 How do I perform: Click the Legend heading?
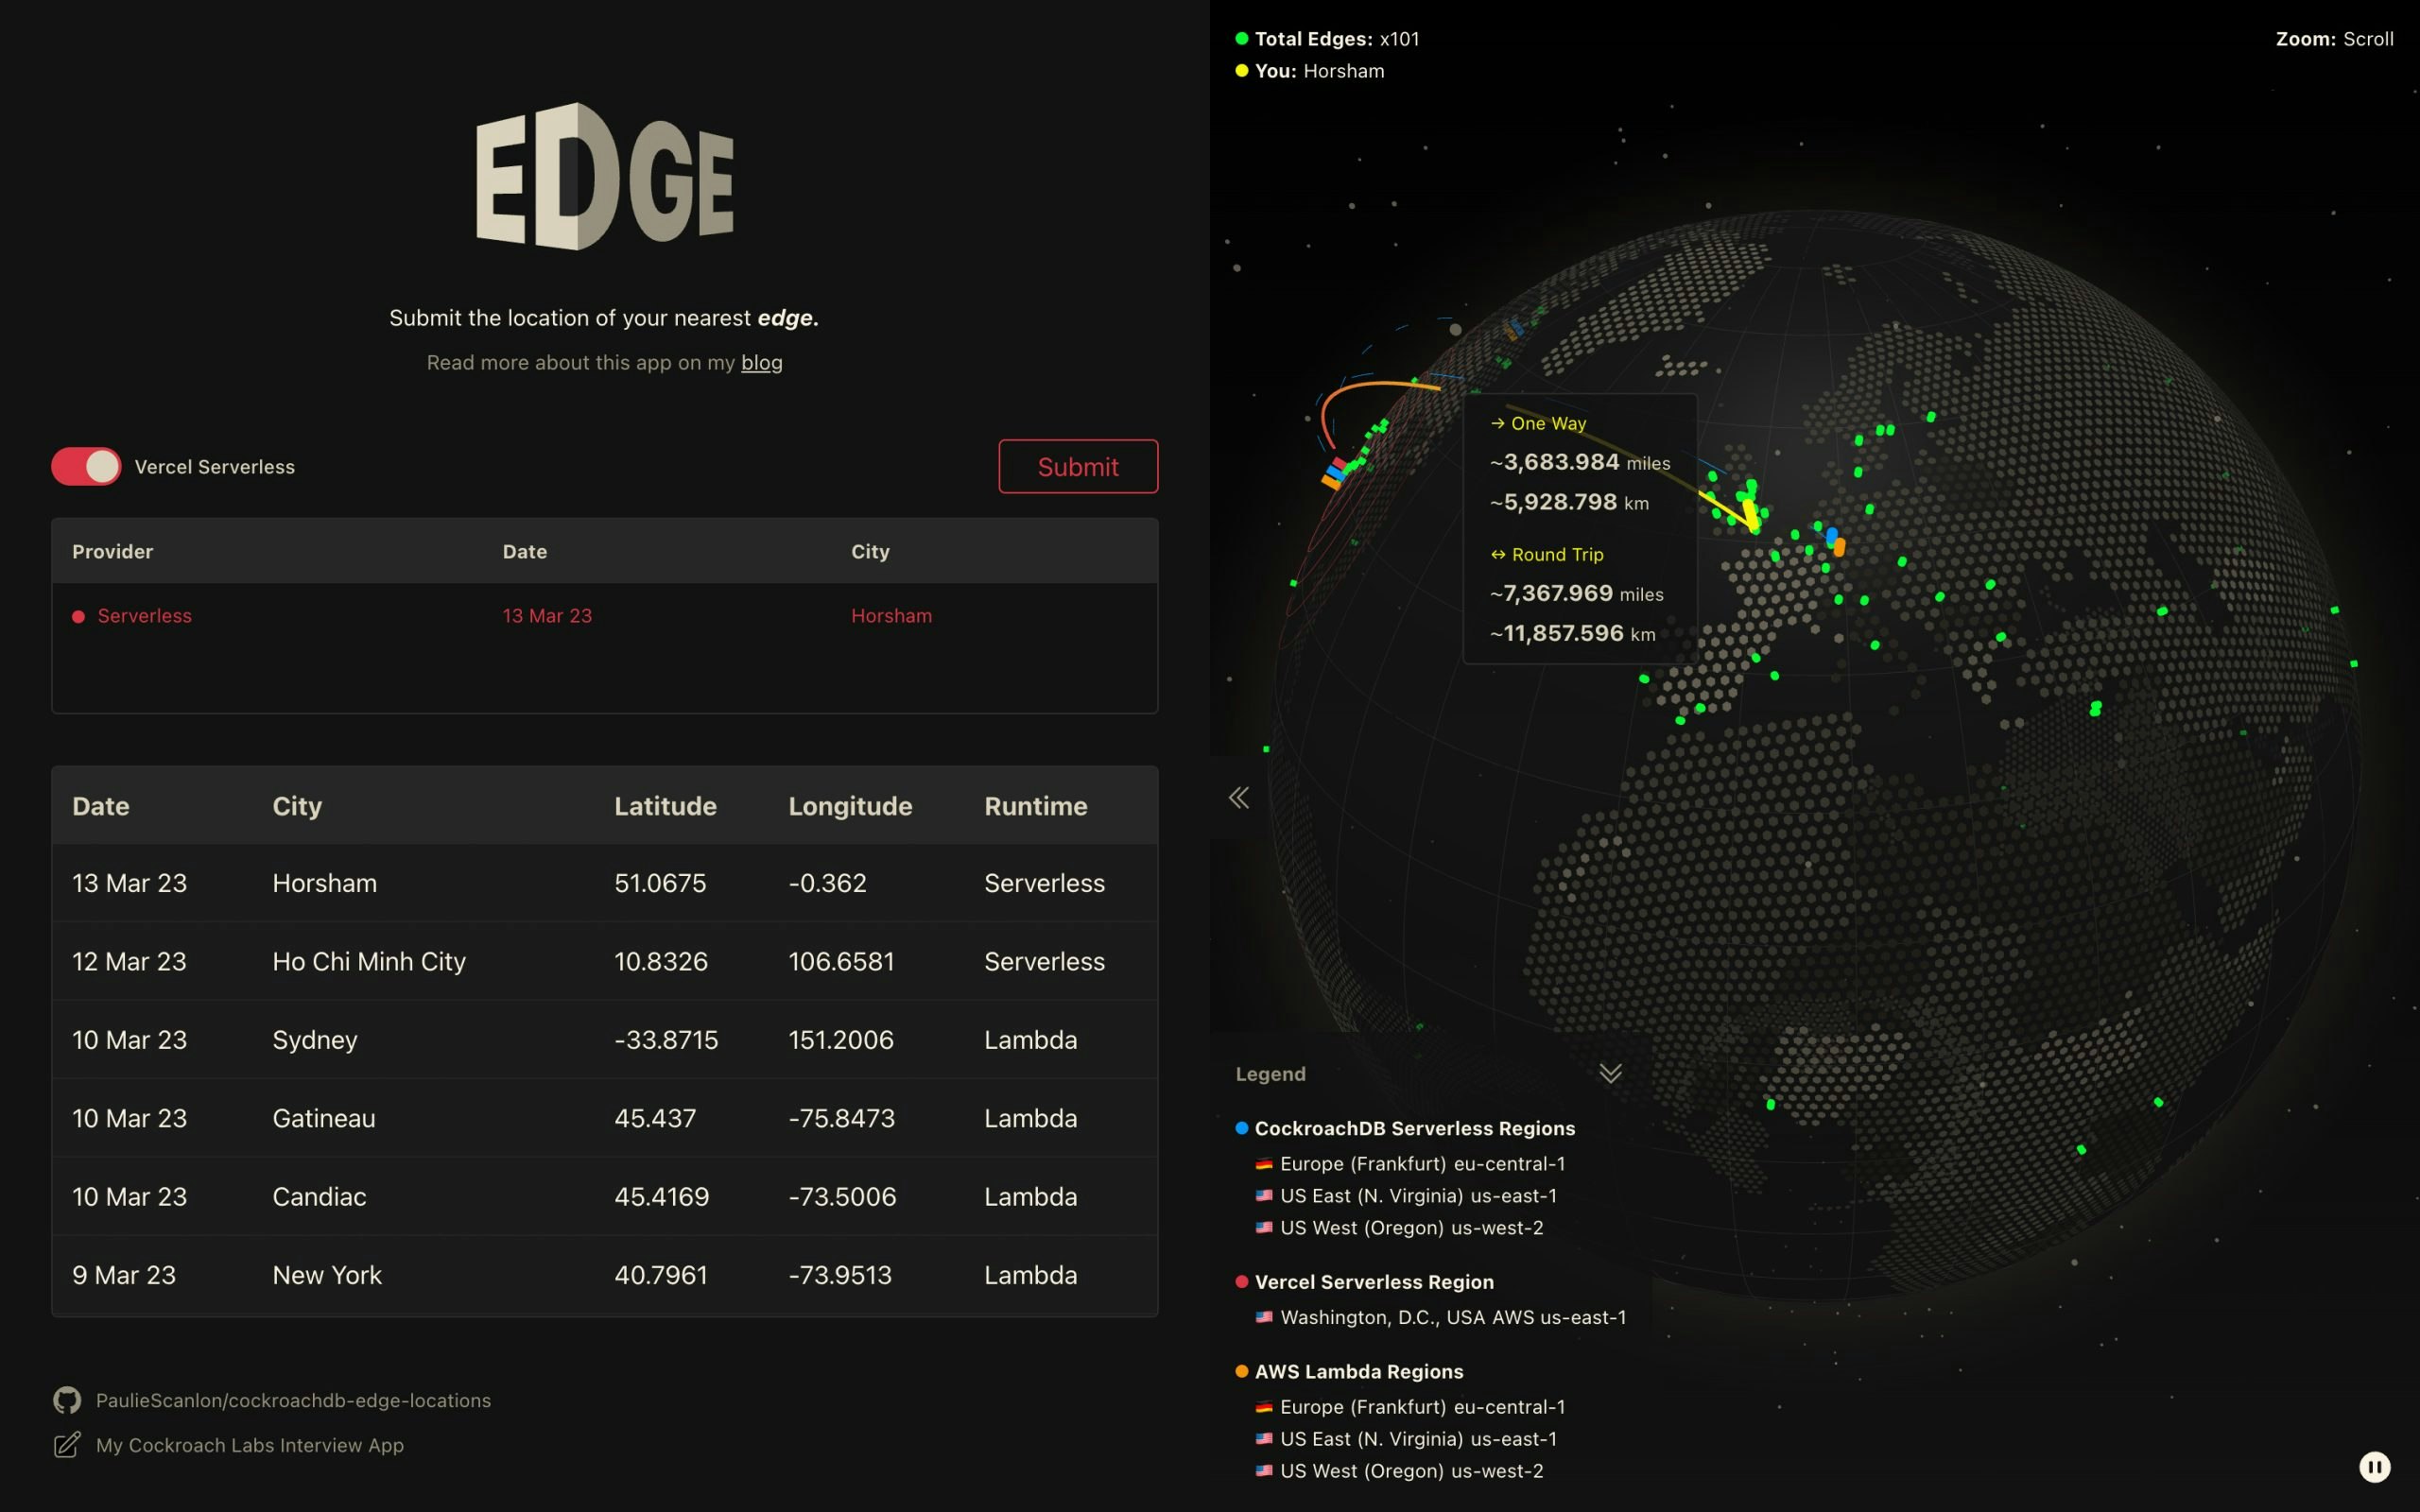point(1270,1074)
